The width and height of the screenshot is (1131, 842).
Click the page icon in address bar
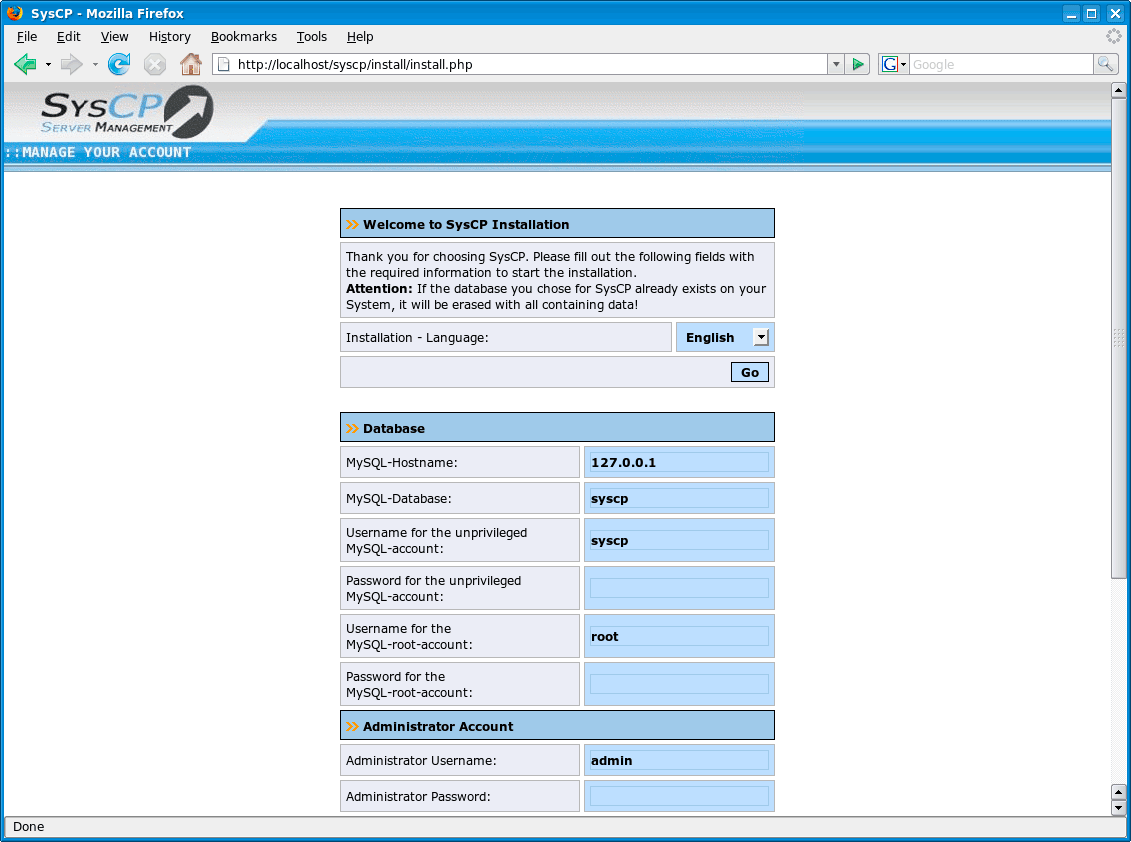pyautogui.click(x=224, y=64)
